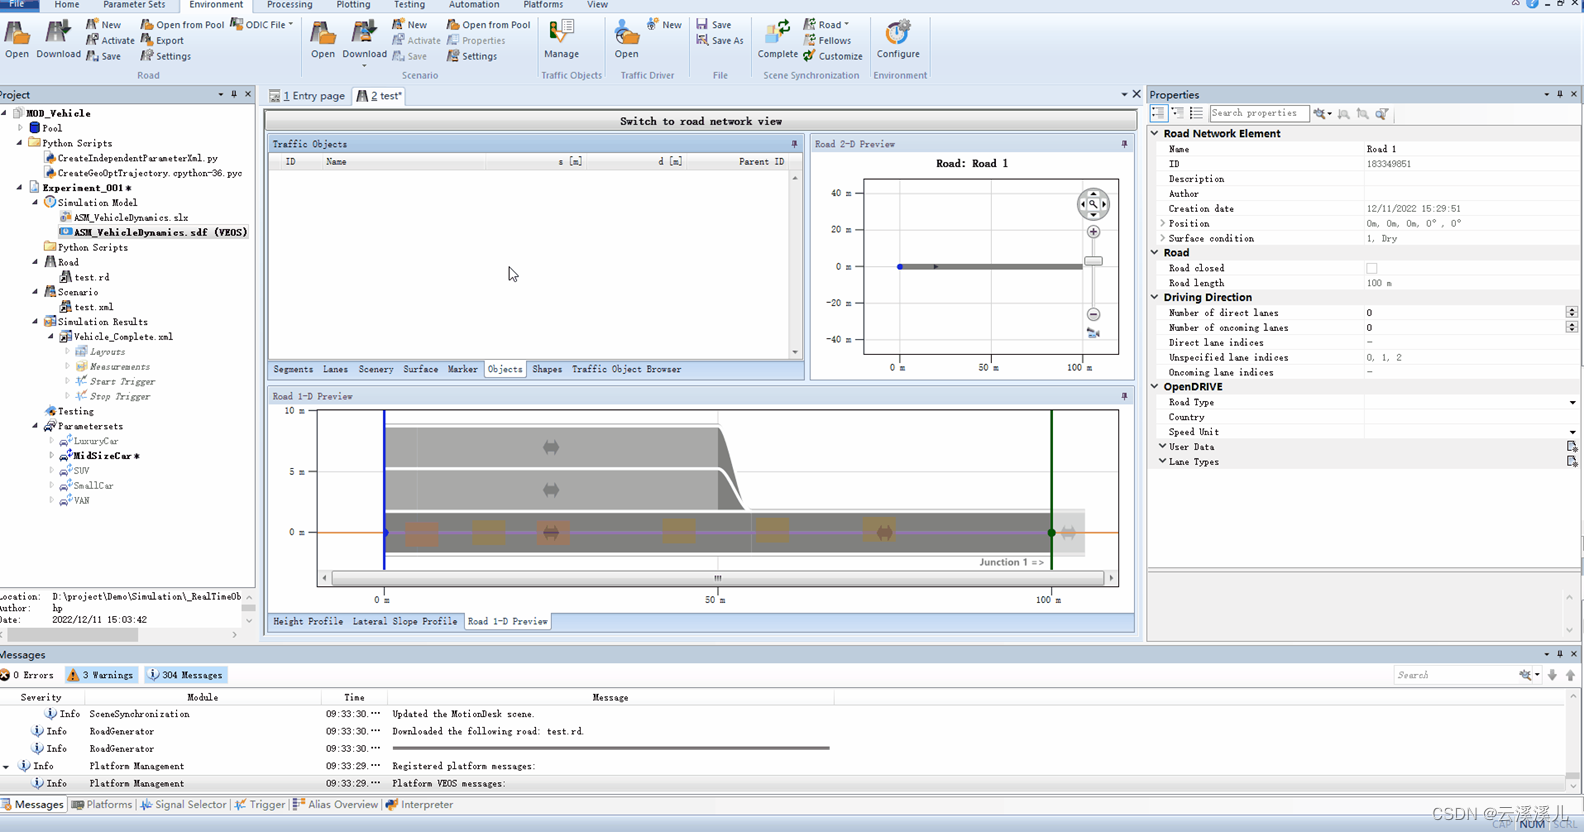Switch to the 1 Entry page tab
Image resolution: width=1584 pixels, height=832 pixels.
point(307,96)
